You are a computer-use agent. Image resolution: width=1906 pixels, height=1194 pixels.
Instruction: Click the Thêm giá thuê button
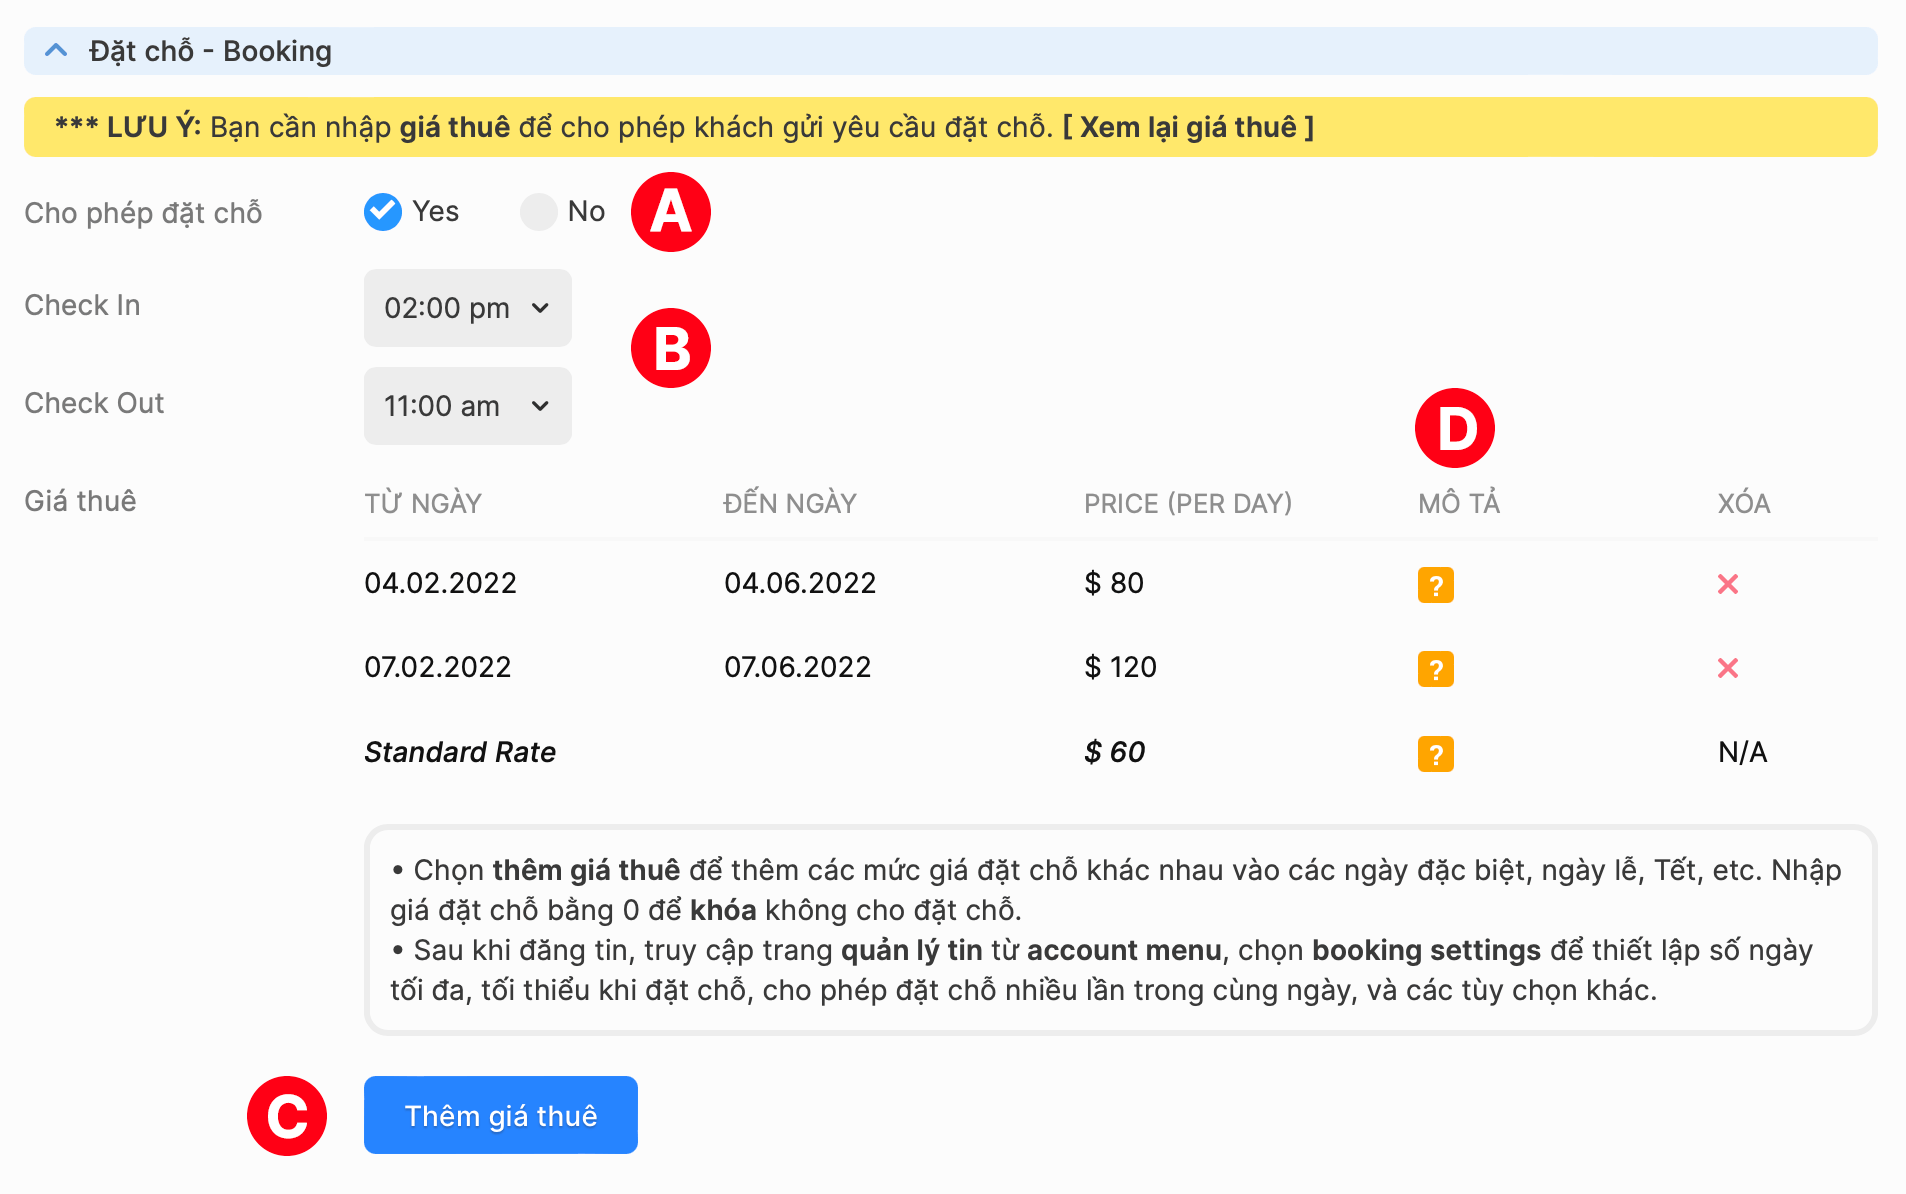pyautogui.click(x=500, y=1115)
